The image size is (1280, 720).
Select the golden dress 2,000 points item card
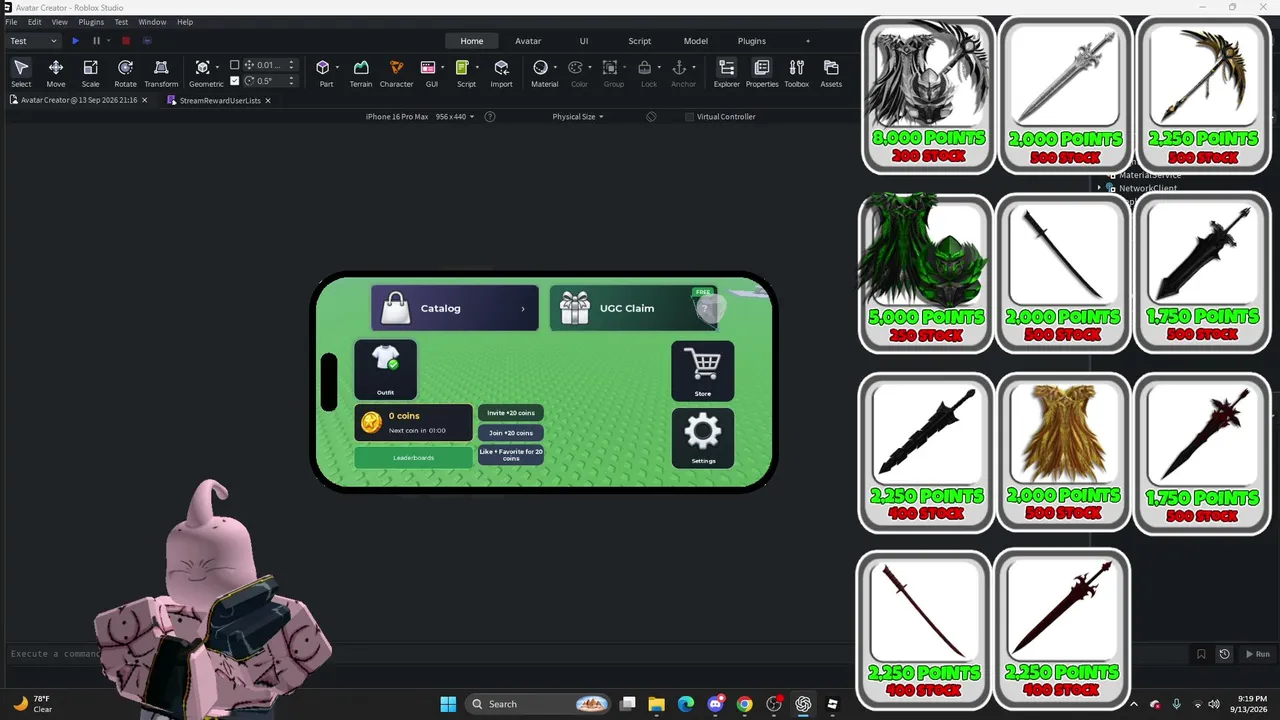point(1064,453)
